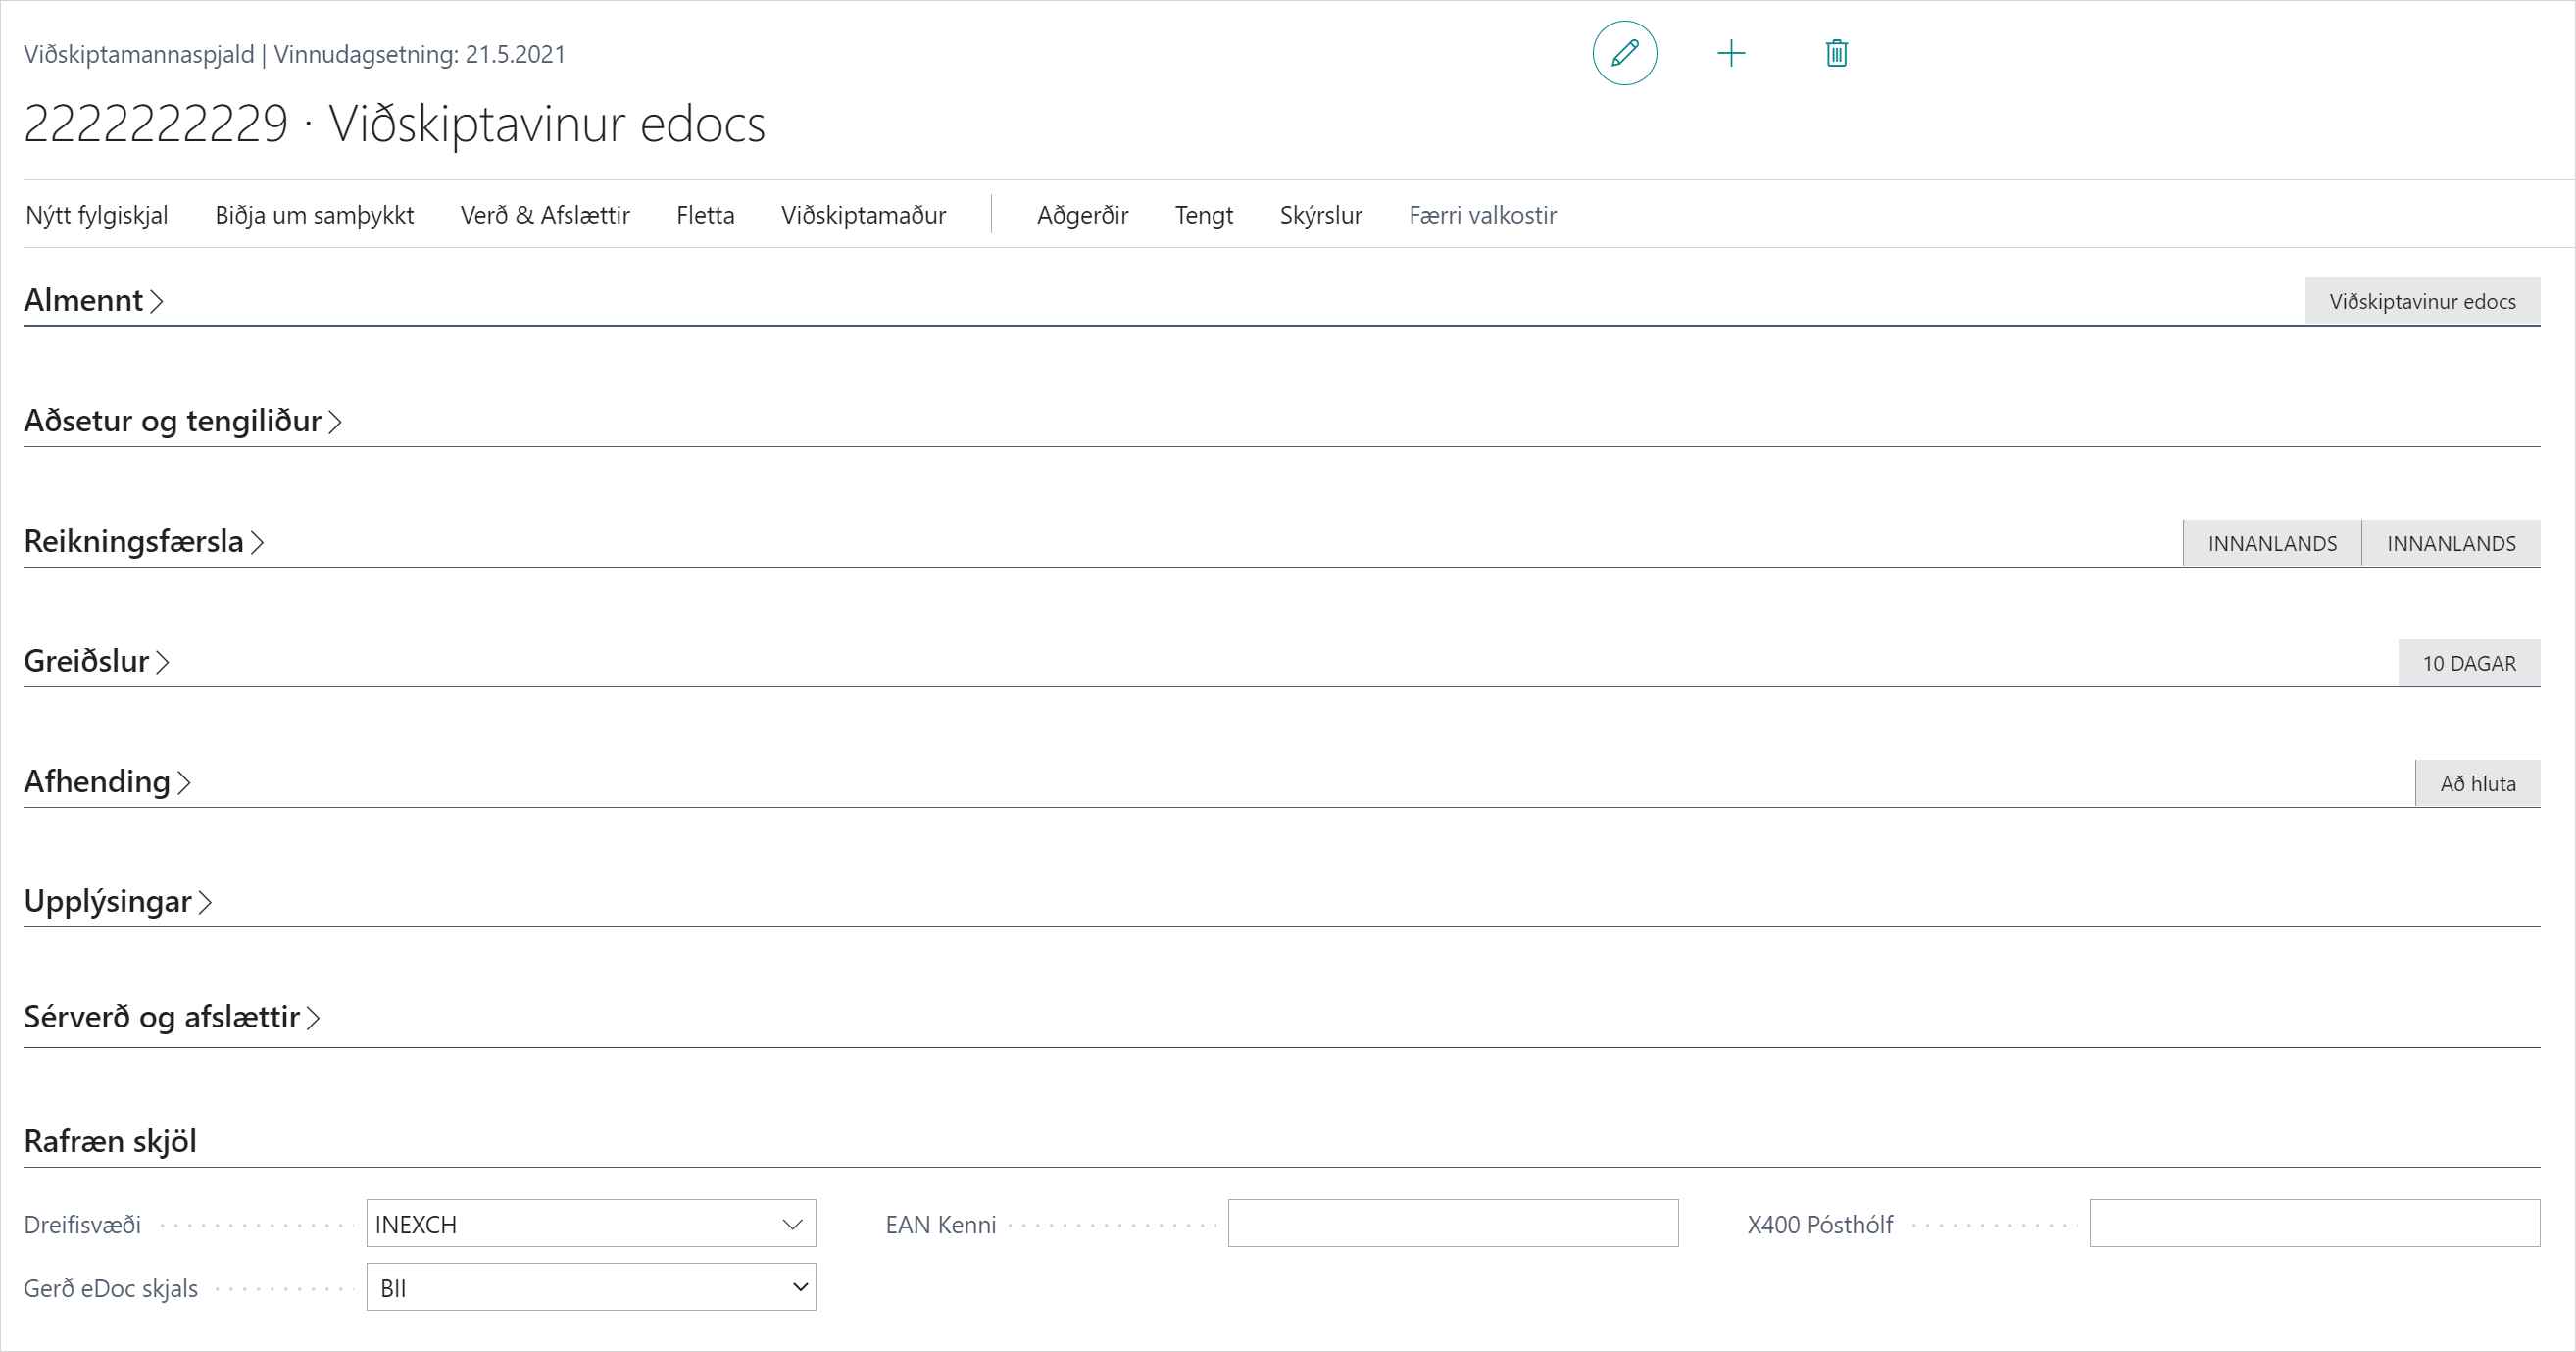Open the Tengt menu
This screenshot has width=2576, height=1352.
click(1203, 215)
